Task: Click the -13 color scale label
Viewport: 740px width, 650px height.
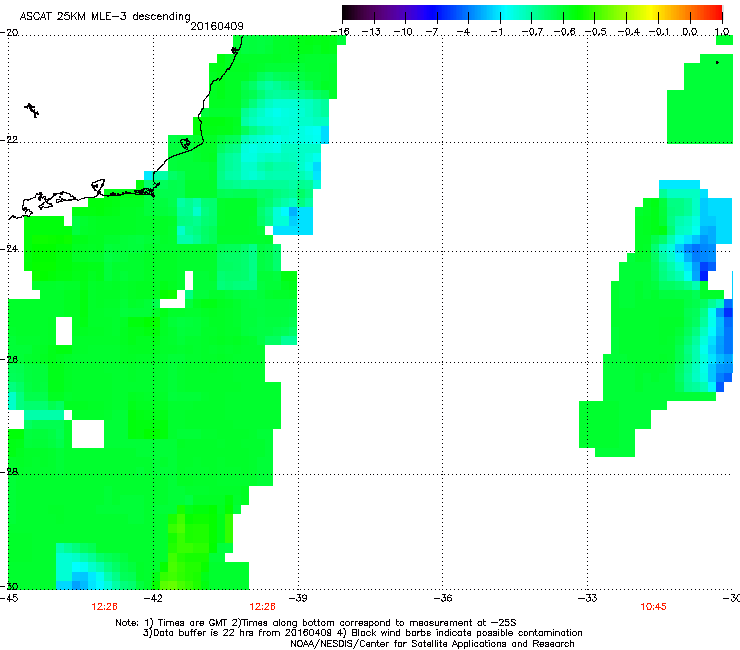Action: 371,32
